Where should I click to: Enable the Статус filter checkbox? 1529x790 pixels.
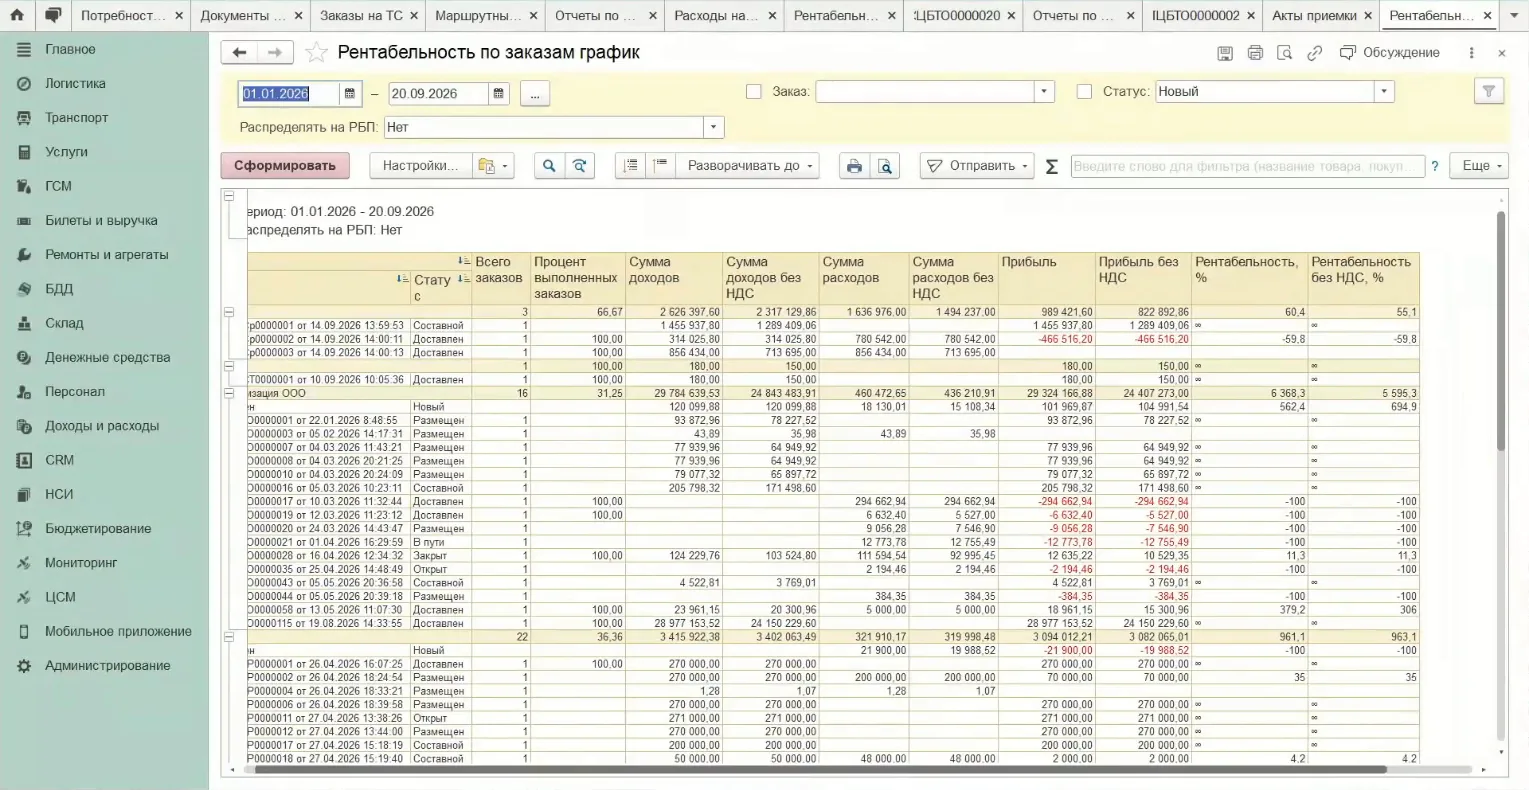(1084, 92)
